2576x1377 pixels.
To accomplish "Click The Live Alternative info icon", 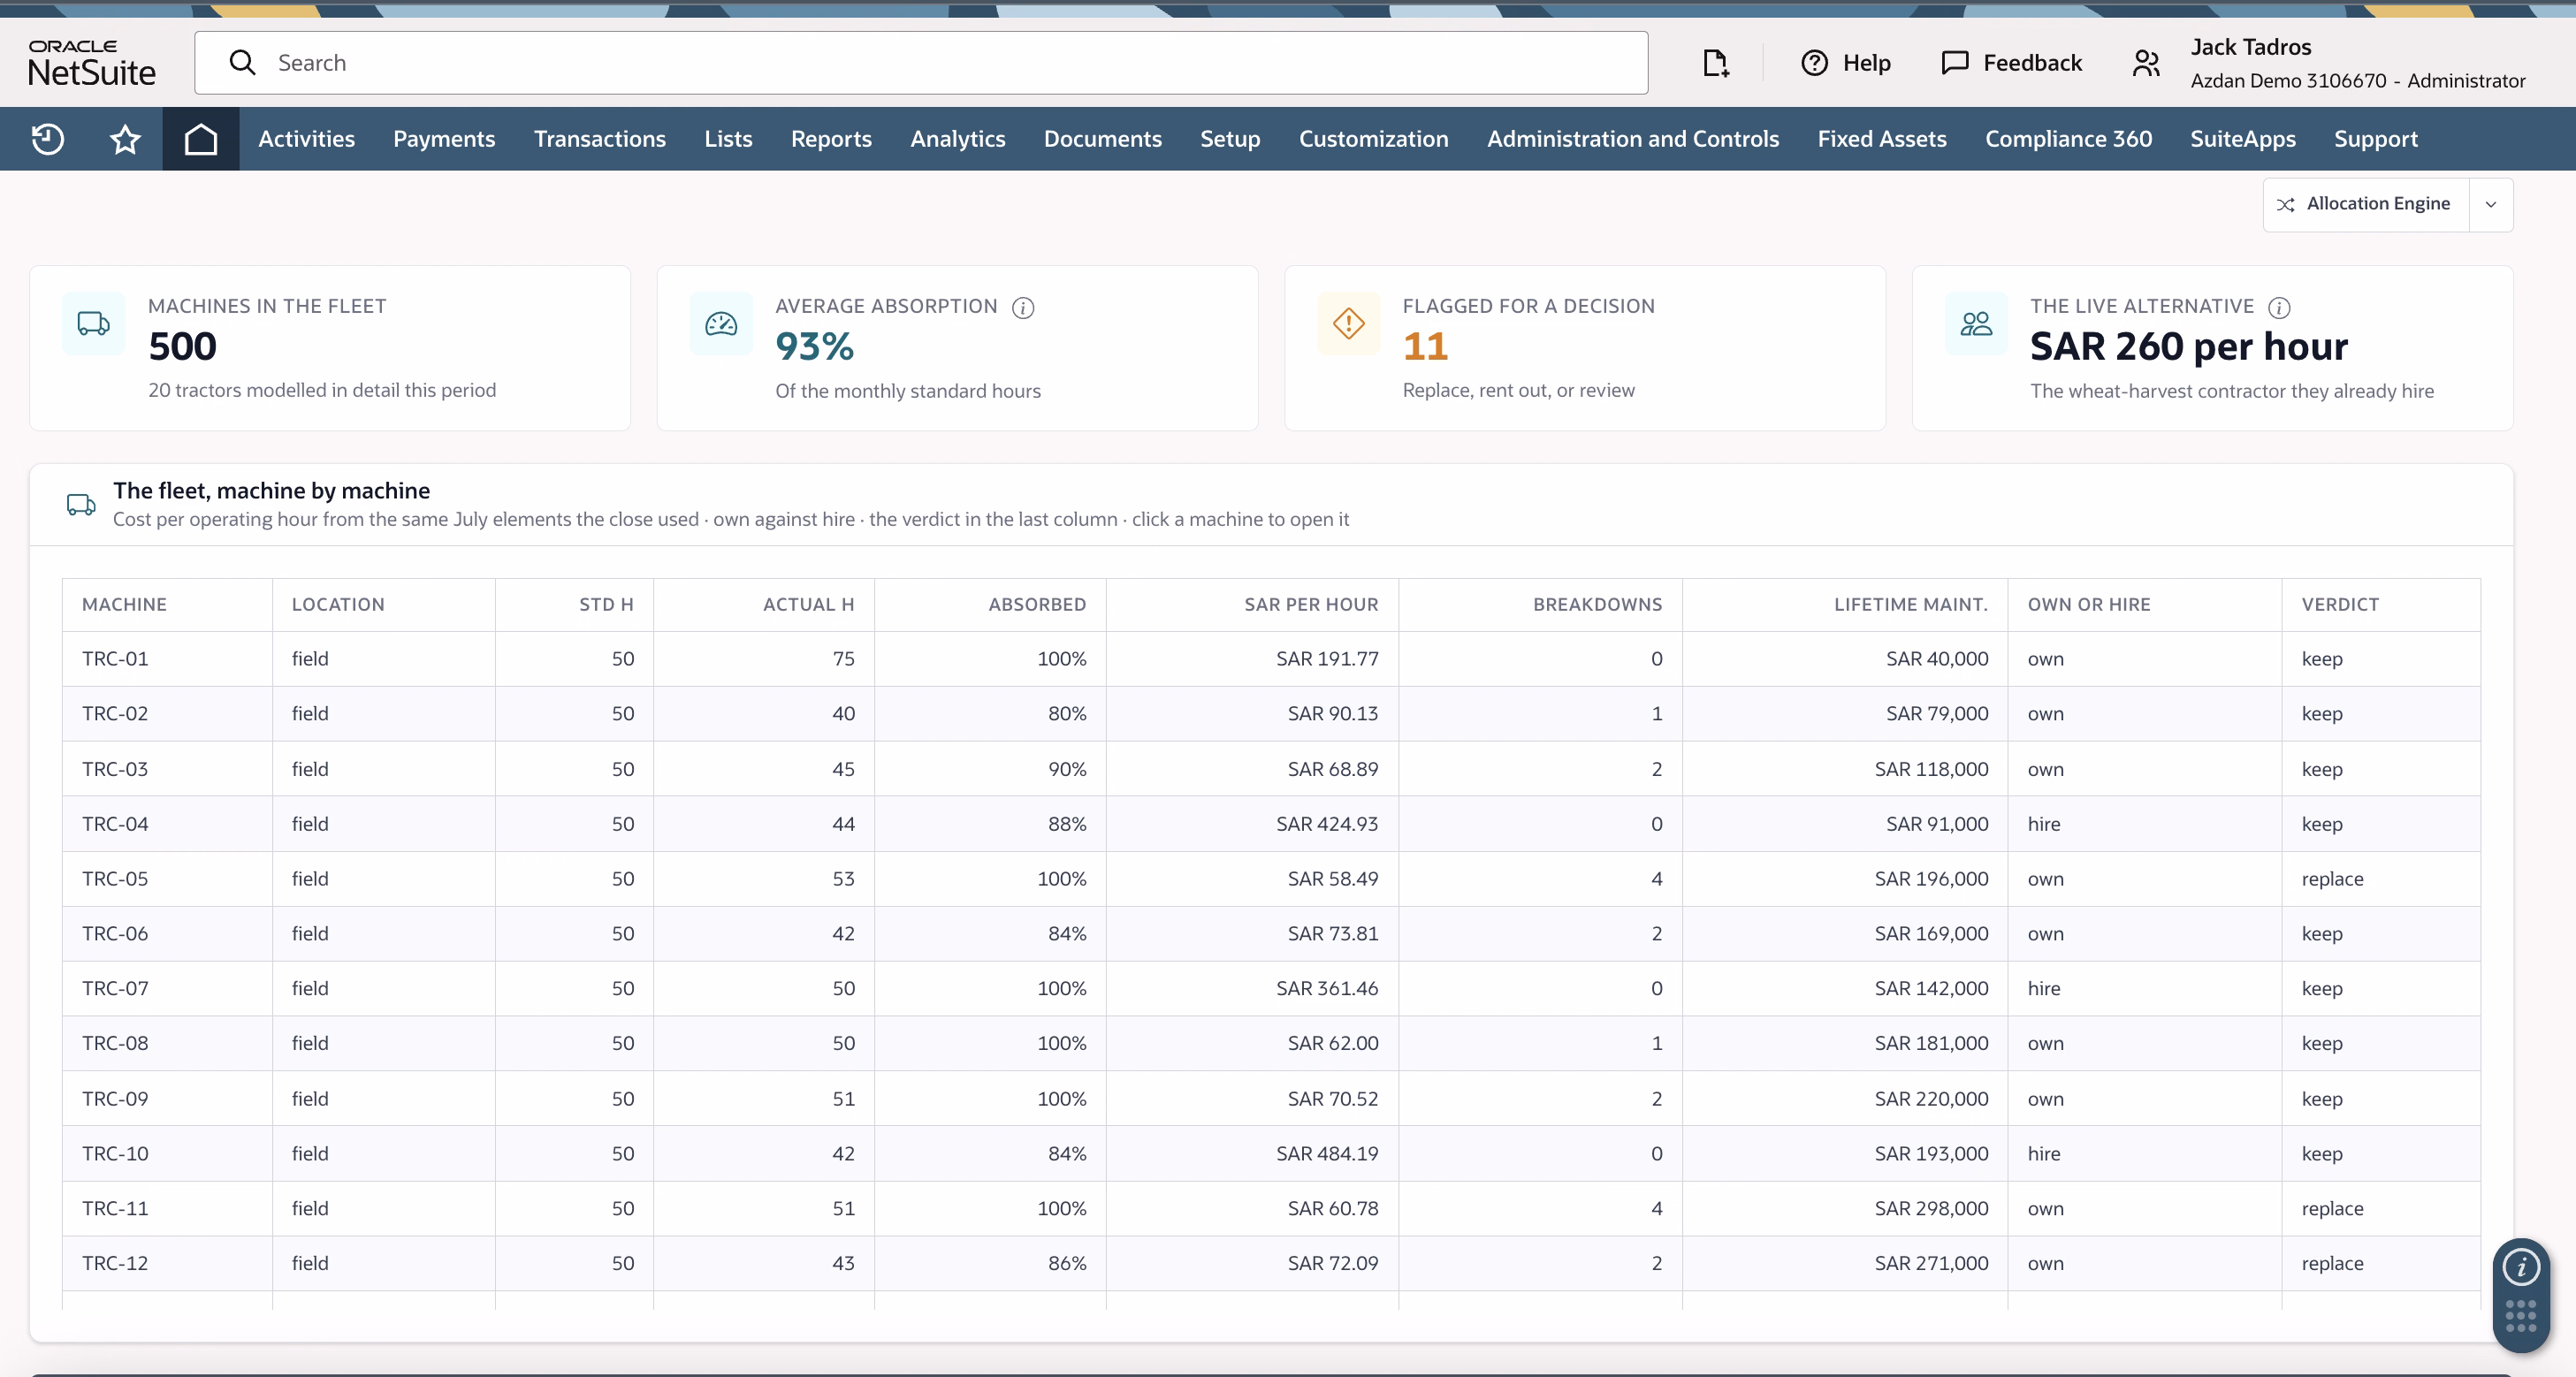I will coord(2279,307).
